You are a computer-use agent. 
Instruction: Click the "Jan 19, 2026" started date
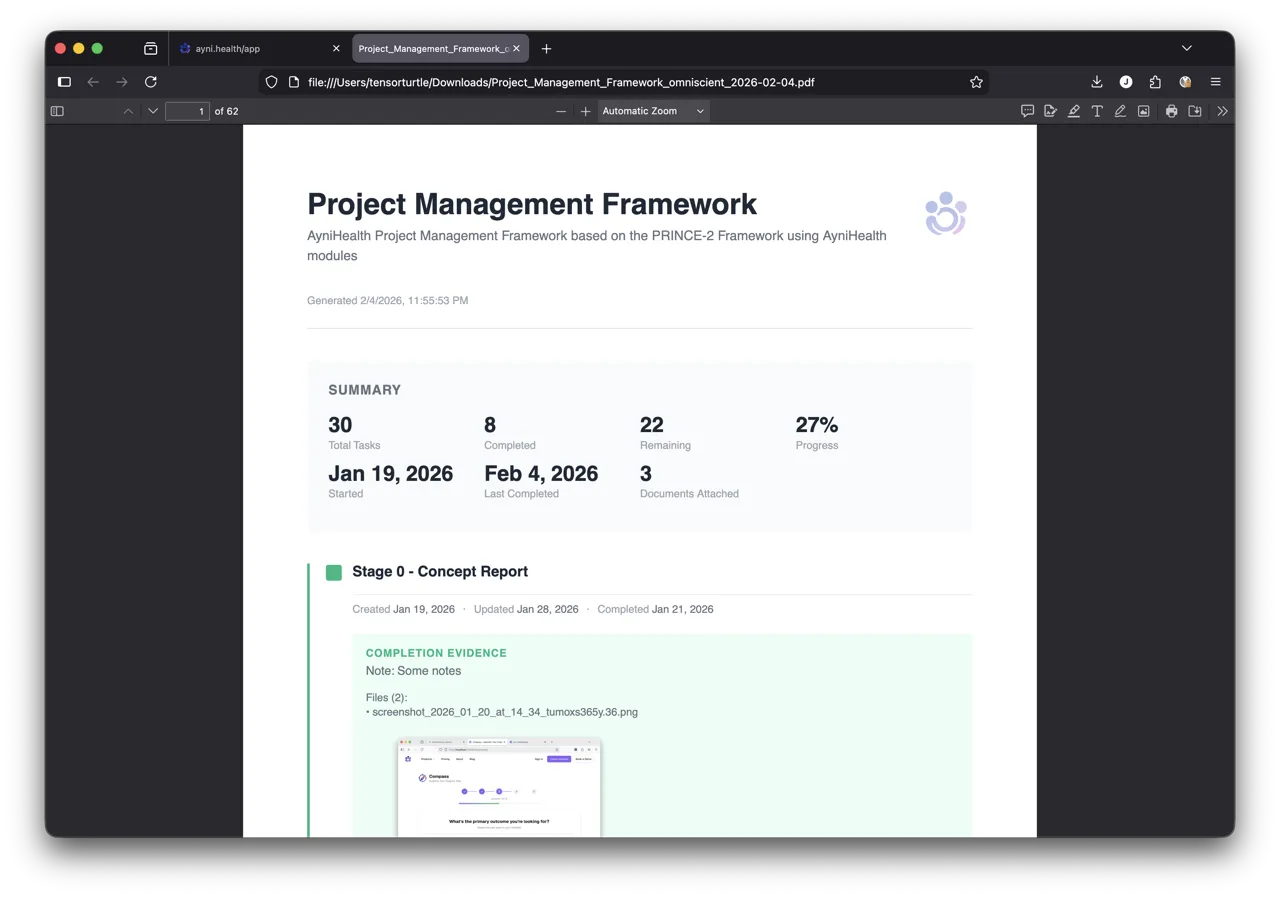391,474
